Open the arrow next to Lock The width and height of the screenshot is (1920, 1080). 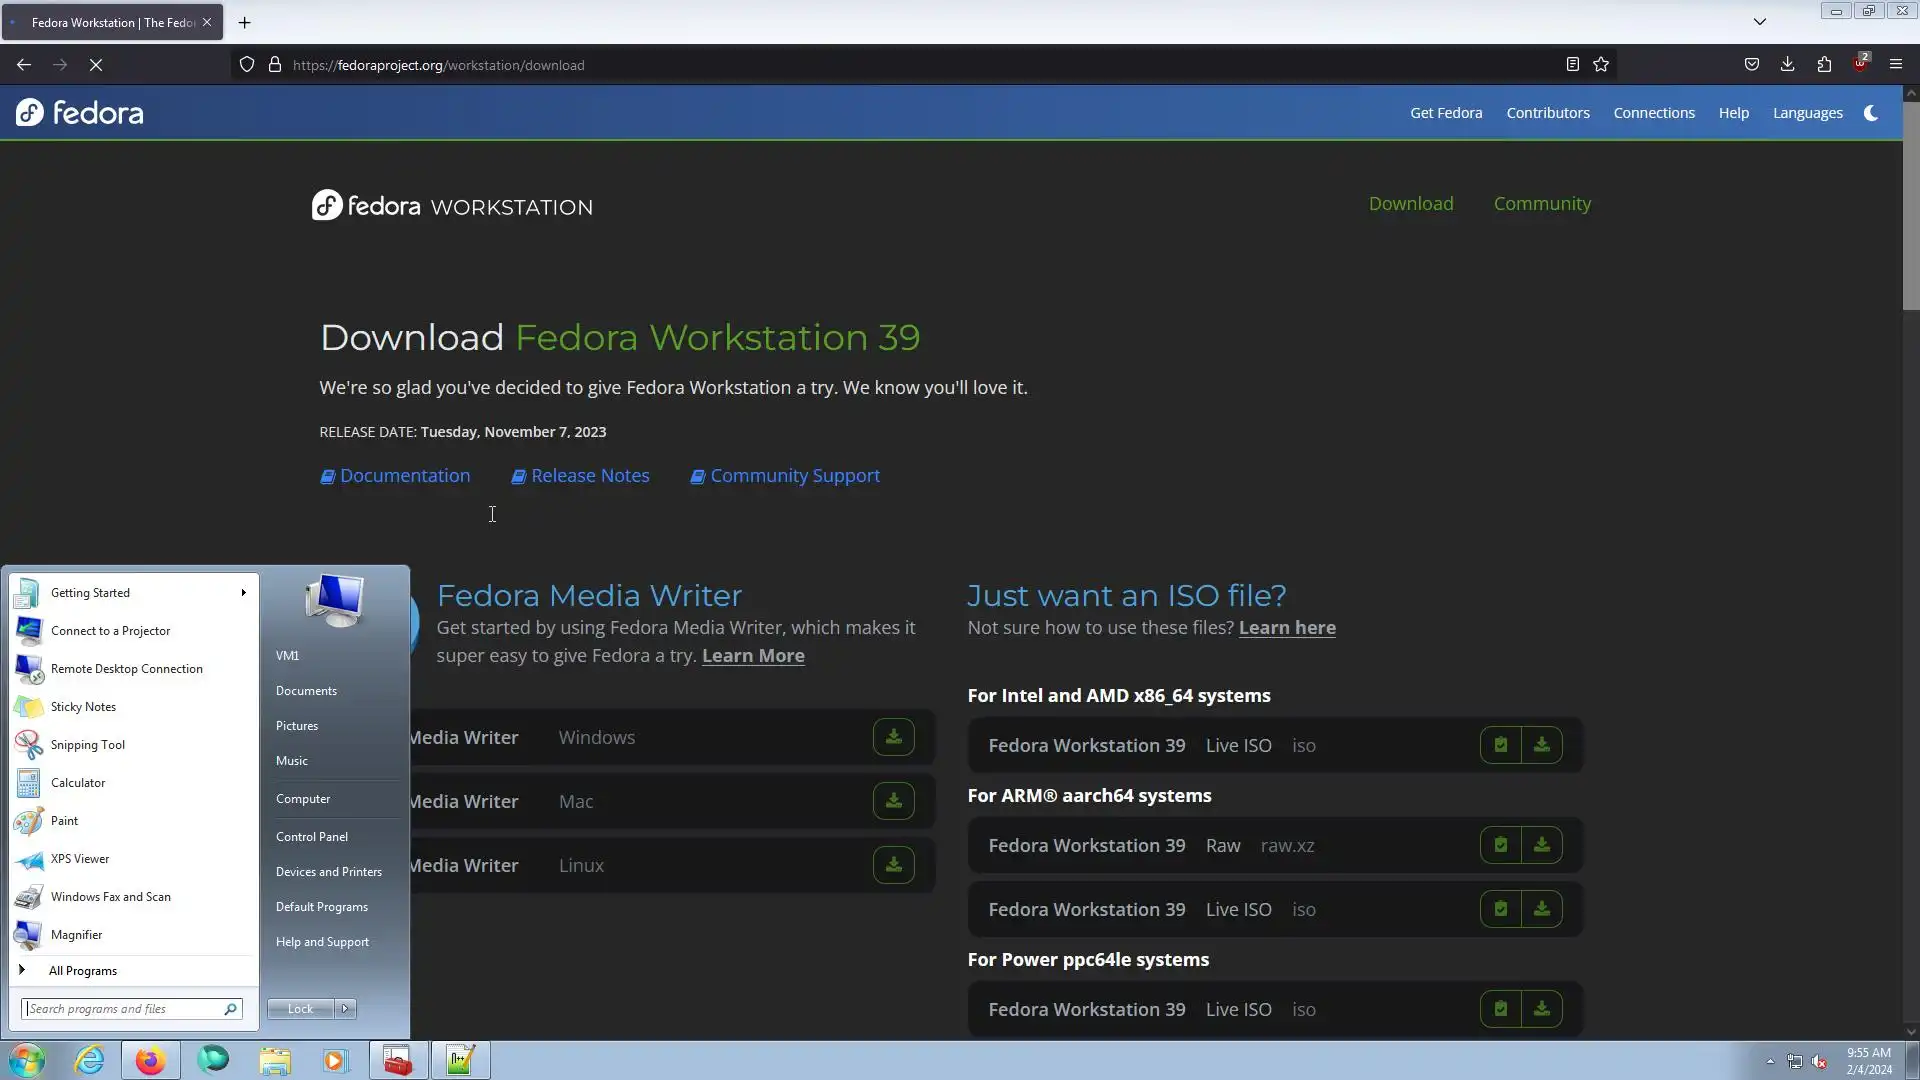click(x=345, y=1009)
